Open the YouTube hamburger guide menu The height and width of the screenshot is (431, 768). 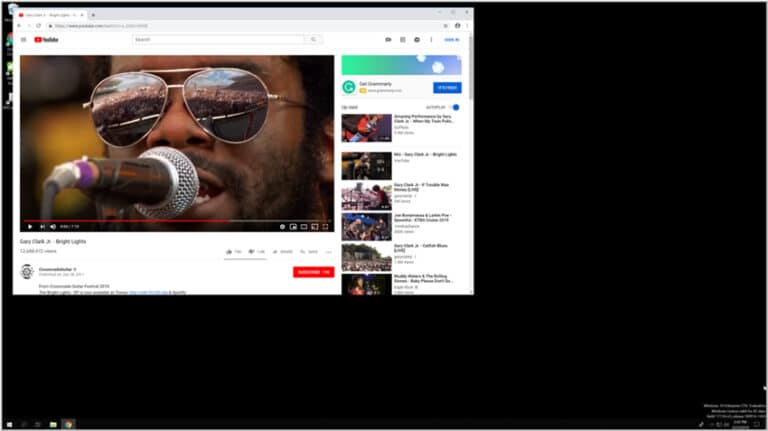tap(24, 40)
